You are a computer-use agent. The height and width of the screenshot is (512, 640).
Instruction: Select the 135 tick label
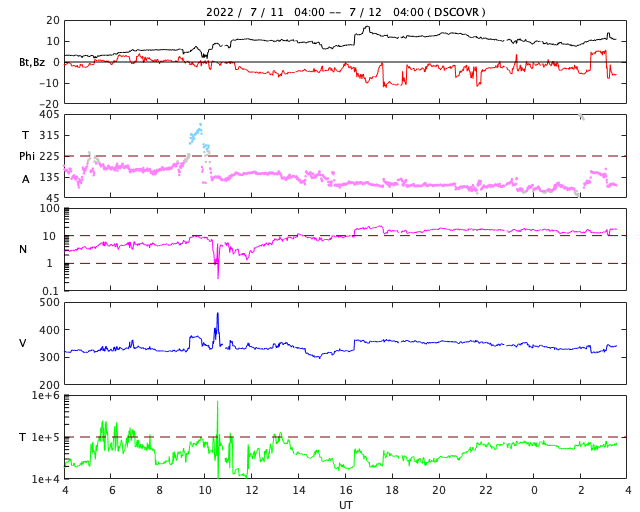pyautogui.click(x=49, y=178)
